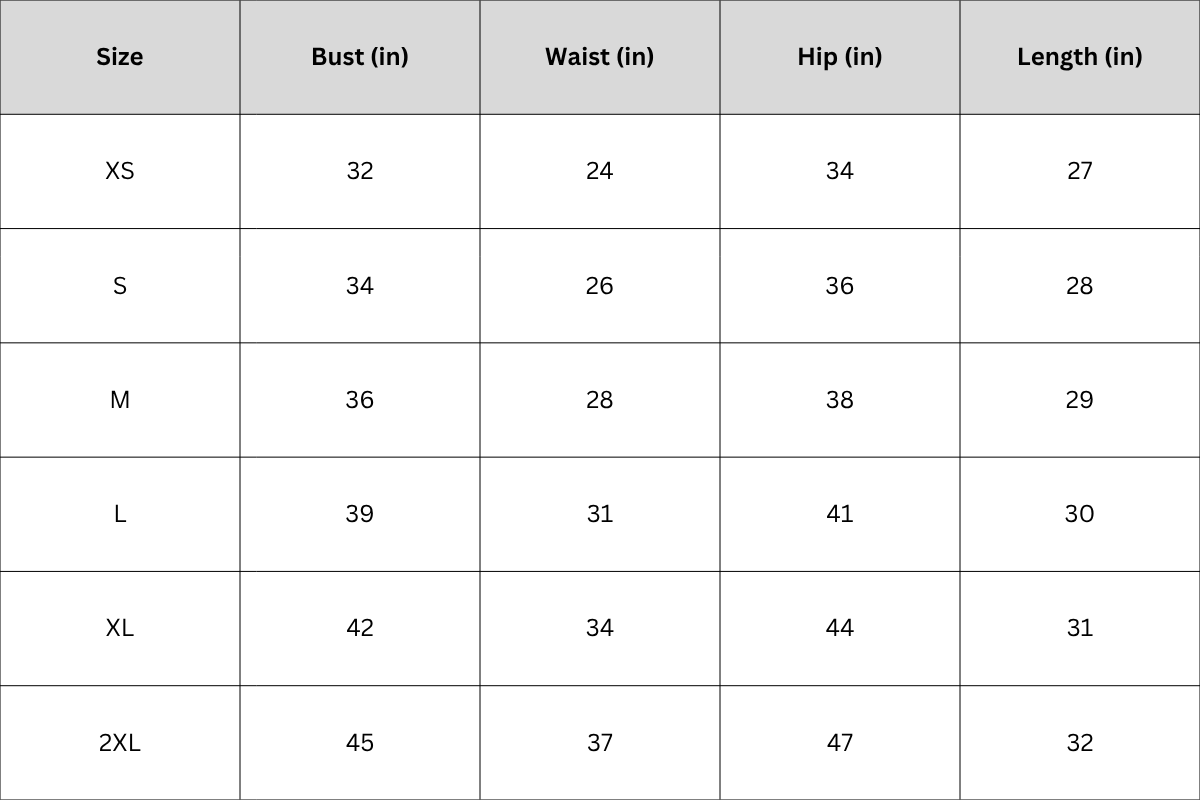Viewport: 1200px width, 800px height.
Task: Select length value 27 in XS row
Action: click(1080, 171)
